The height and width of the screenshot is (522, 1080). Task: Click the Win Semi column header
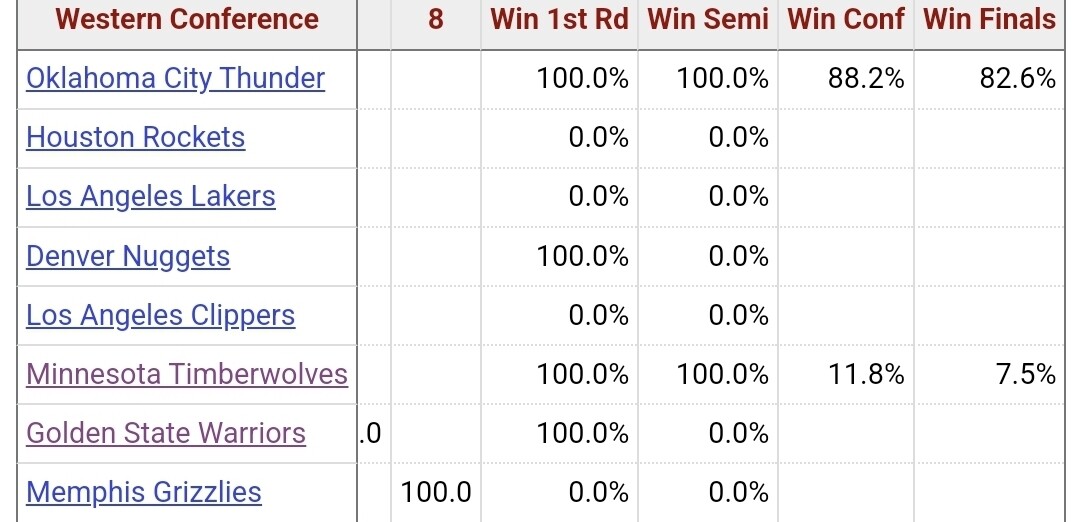pos(708,19)
